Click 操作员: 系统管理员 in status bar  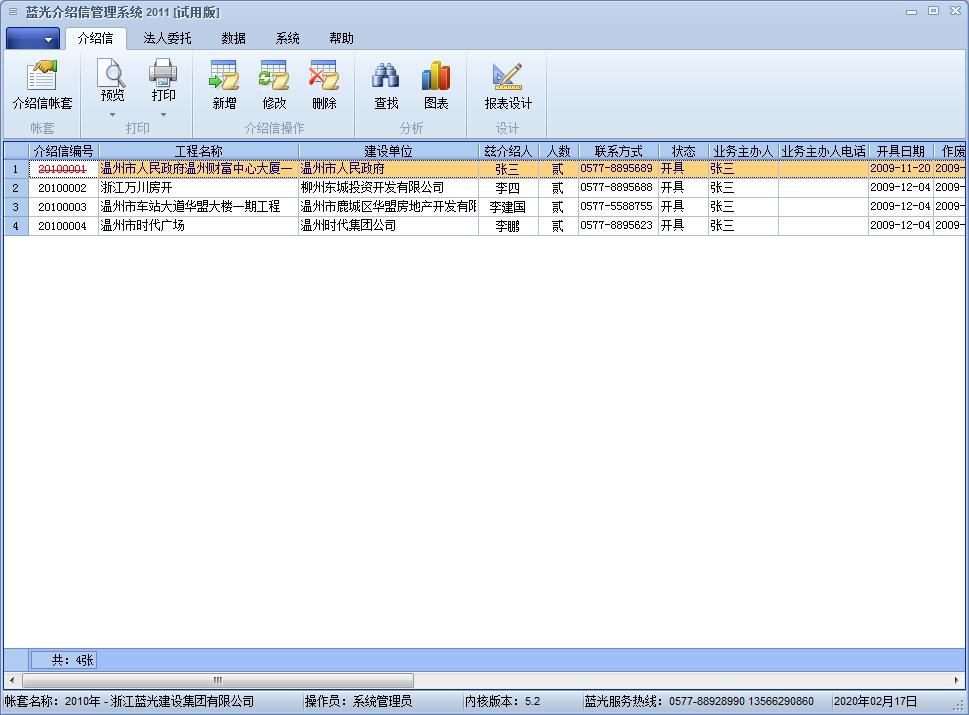[x=358, y=701]
